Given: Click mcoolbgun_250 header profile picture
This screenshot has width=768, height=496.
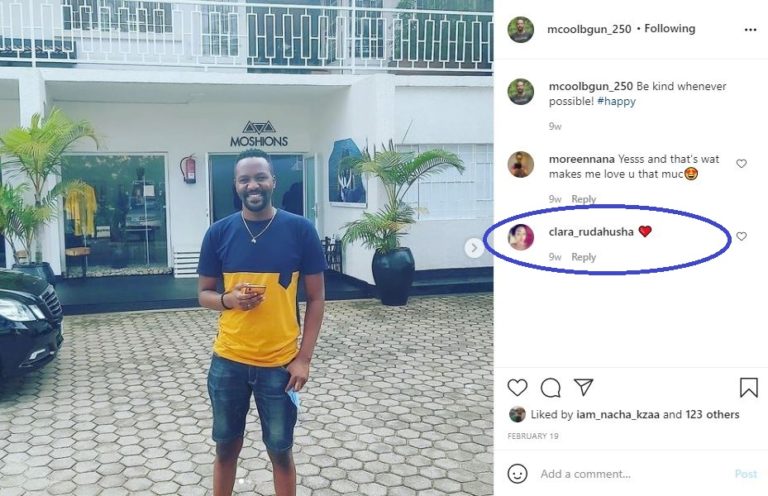Looking at the screenshot, I should [520, 30].
